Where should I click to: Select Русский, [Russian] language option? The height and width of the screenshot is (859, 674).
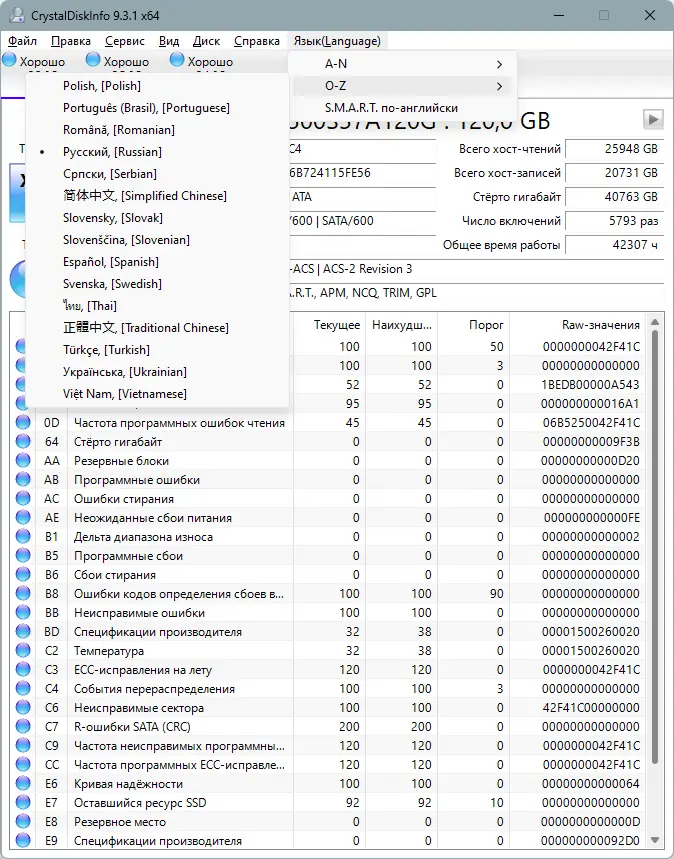pyautogui.click(x=158, y=152)
